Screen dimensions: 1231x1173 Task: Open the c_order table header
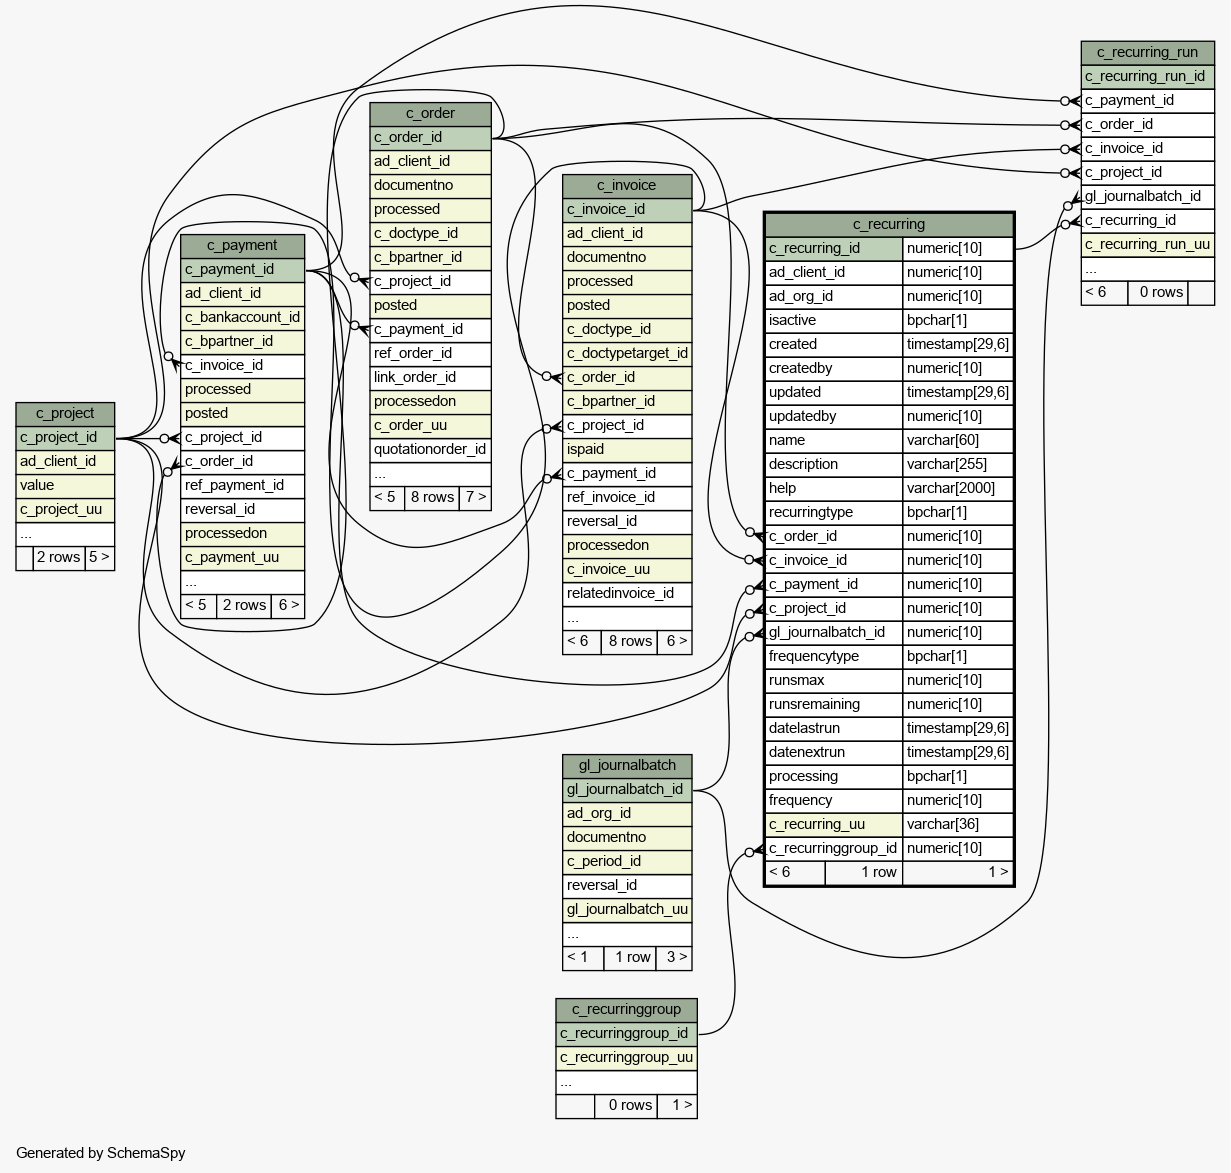430,114
